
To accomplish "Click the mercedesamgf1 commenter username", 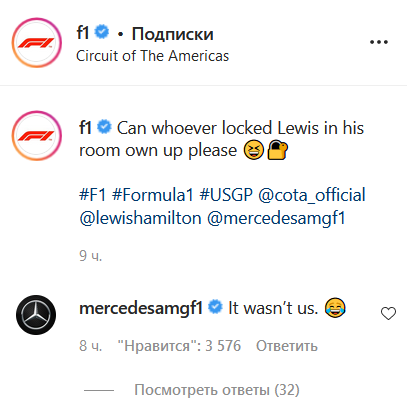I will point(141,308).
